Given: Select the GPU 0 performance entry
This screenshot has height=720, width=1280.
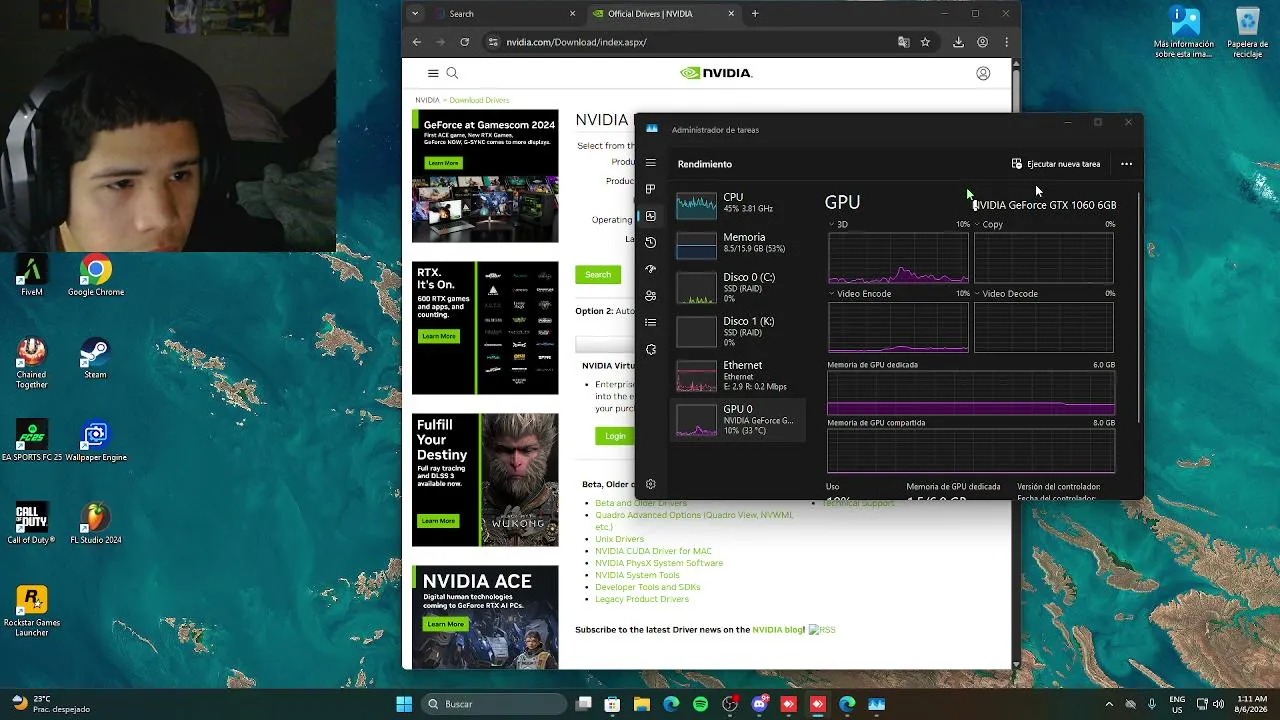Looking at the screenshot, I should (x=738, y=419).
